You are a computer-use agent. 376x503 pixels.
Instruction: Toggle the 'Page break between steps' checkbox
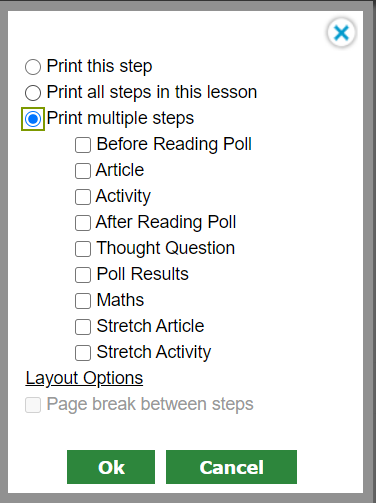click(33, 405)
